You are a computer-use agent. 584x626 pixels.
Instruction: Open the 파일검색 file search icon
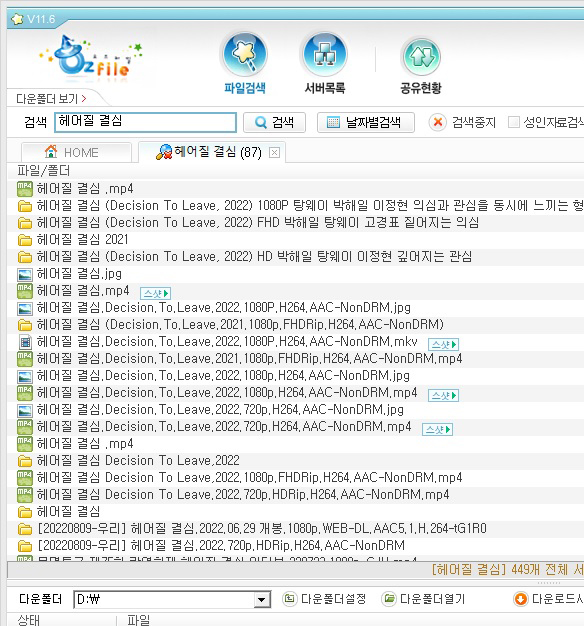click(245, 55)
